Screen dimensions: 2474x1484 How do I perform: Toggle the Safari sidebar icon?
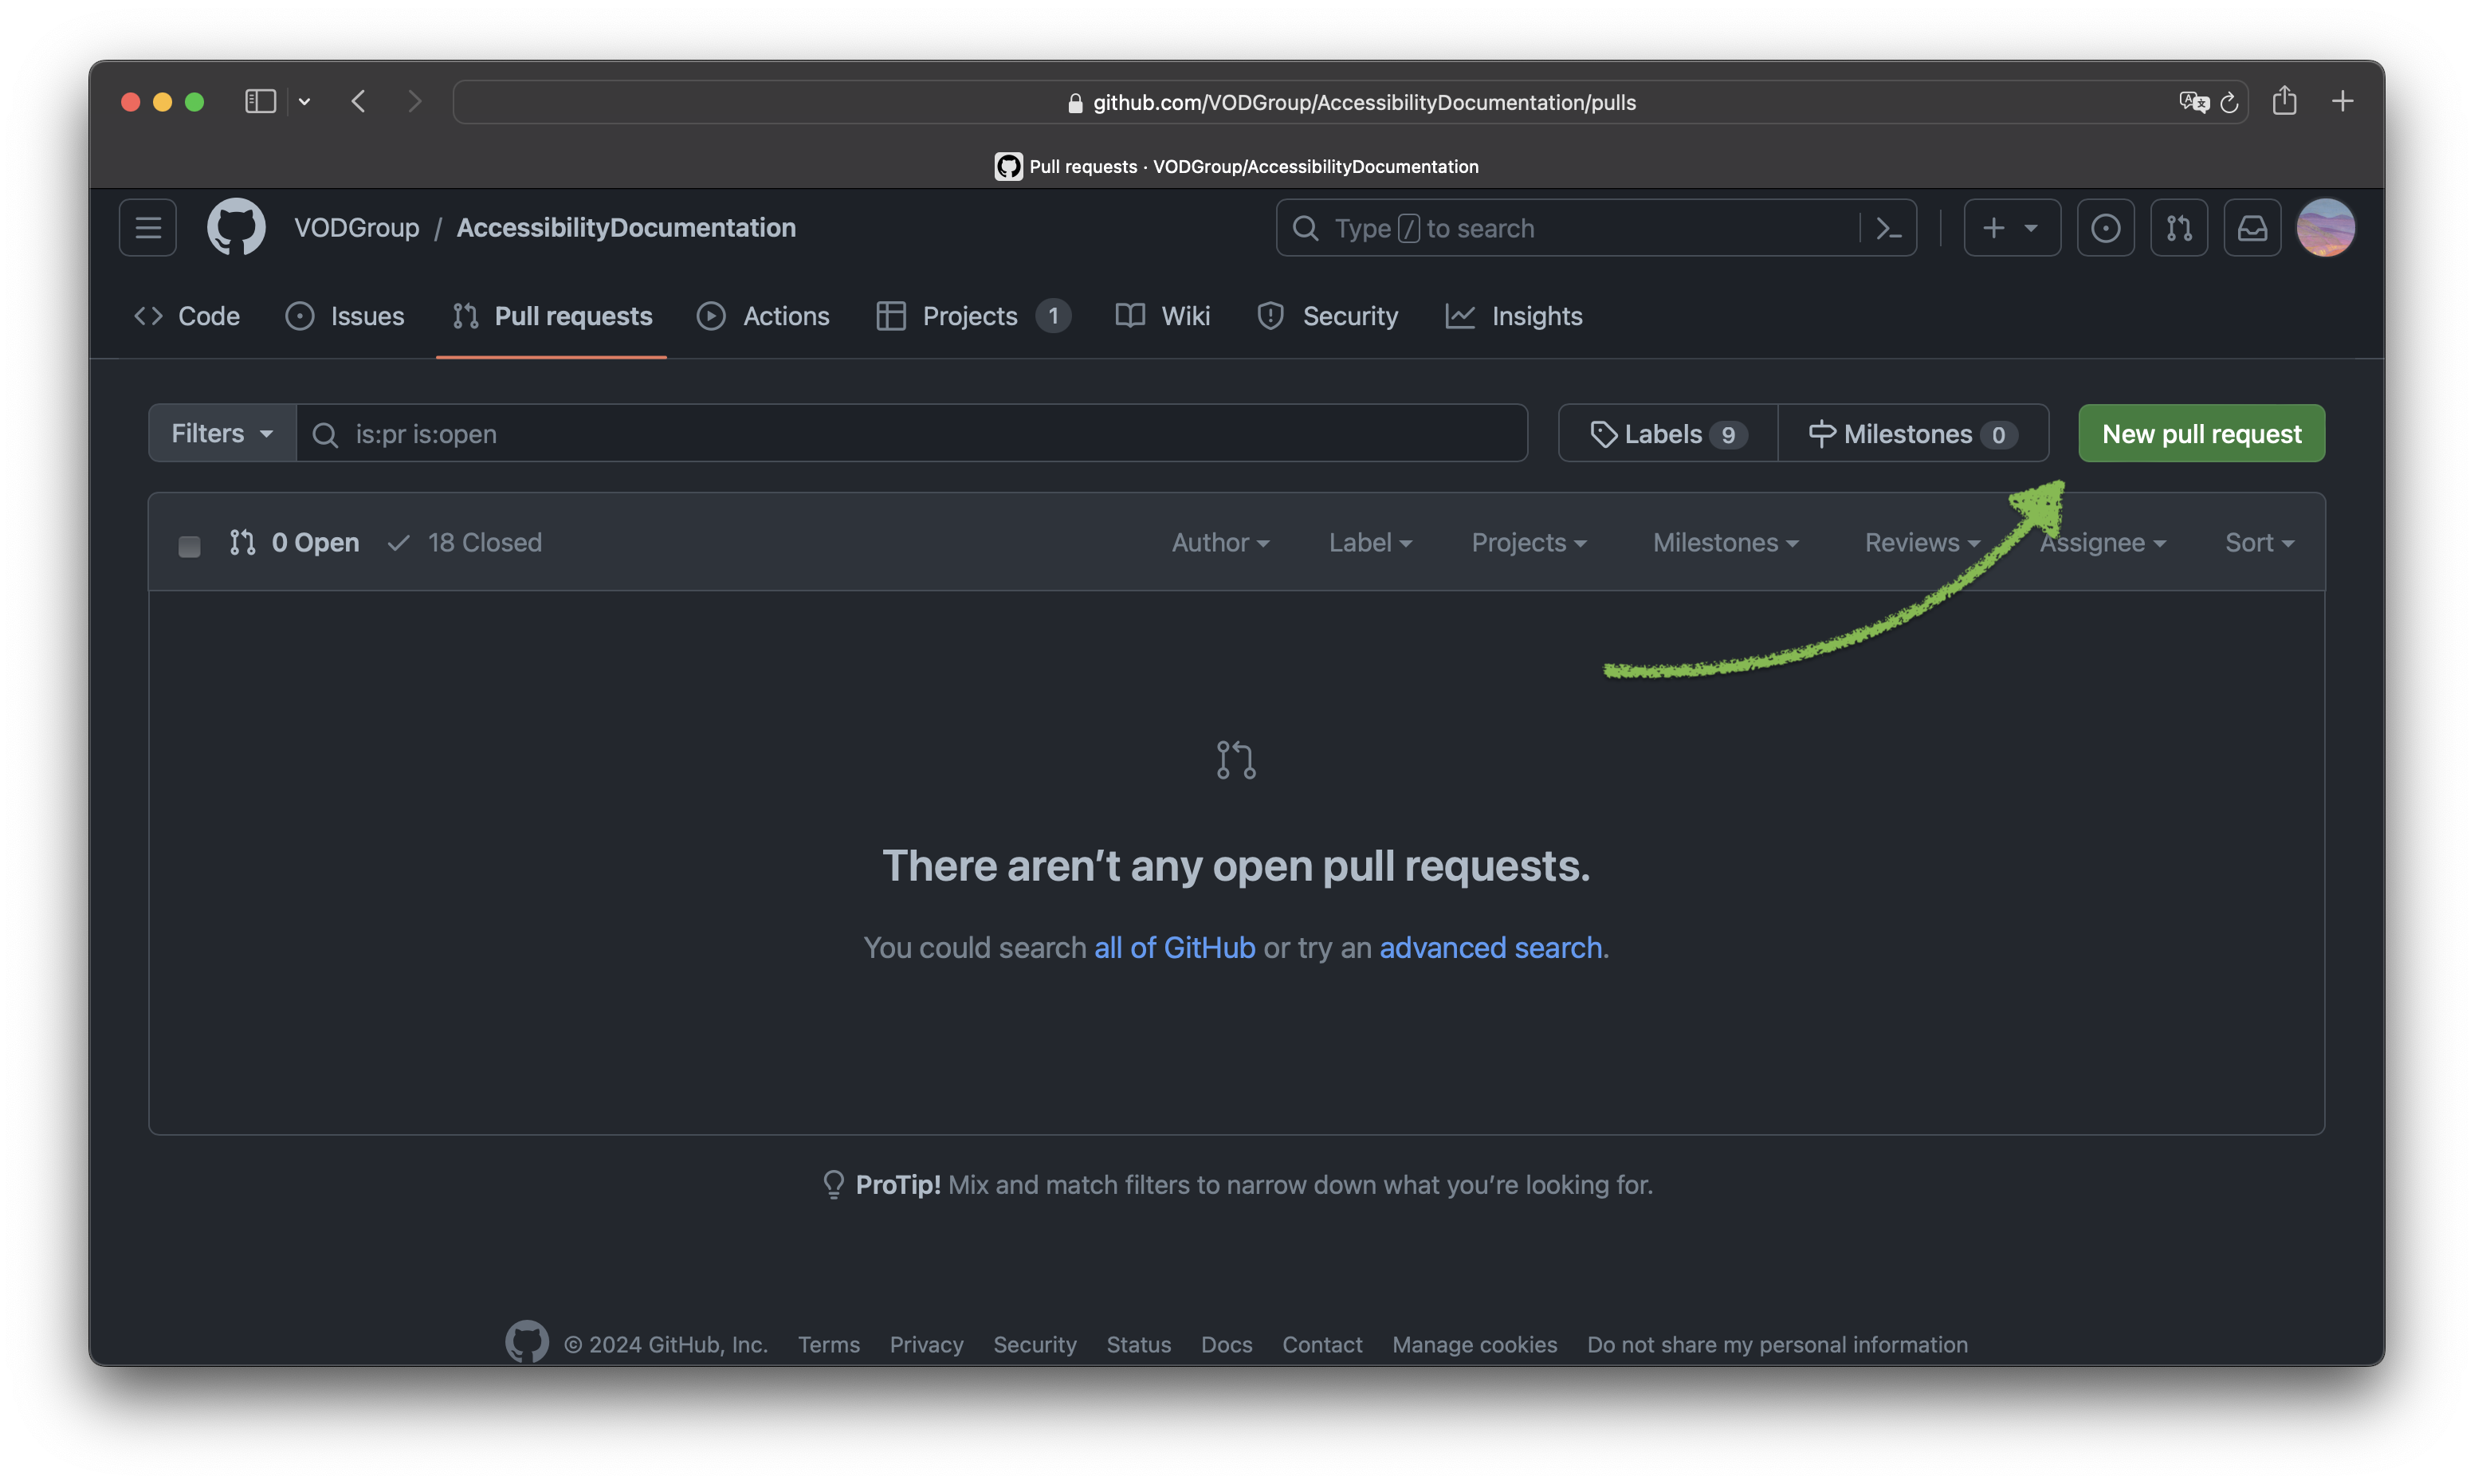click(260, 101)
